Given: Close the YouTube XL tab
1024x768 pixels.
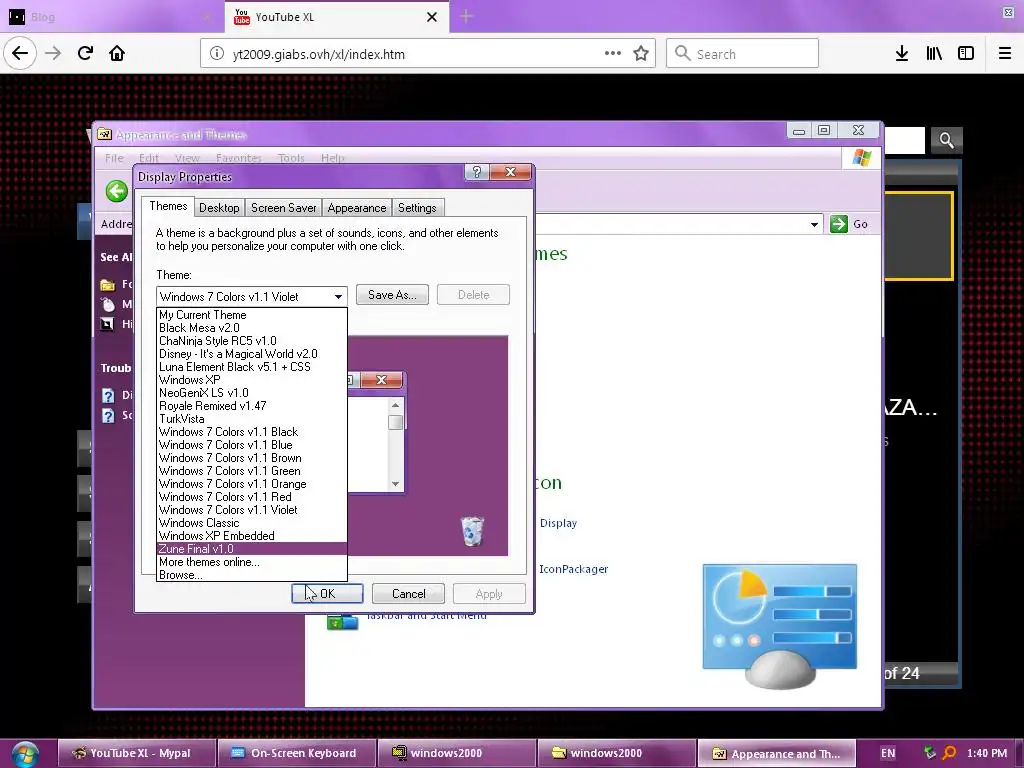Looking at the screenshot, I should pyautogui.click(x=432, y=17).
